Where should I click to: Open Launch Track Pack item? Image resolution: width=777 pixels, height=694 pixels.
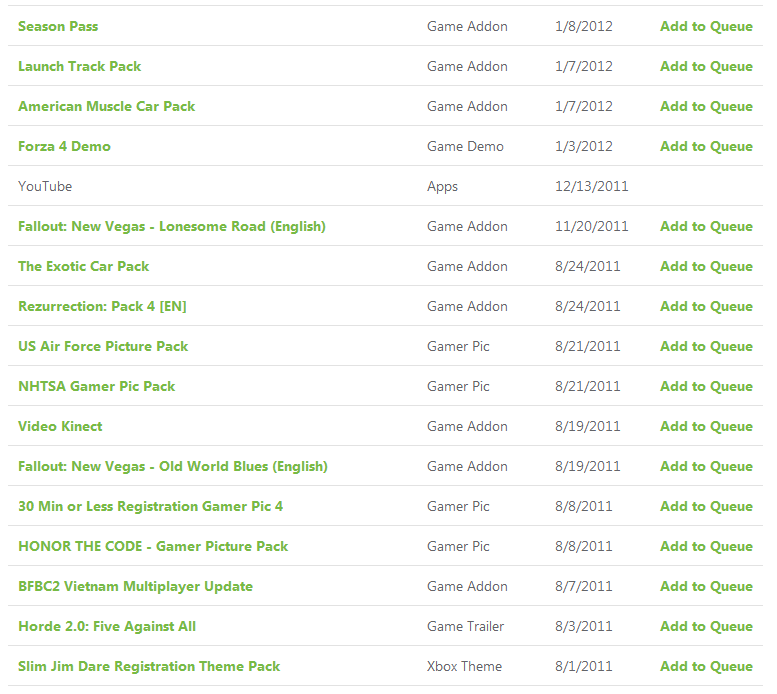[x=80, y=66]
